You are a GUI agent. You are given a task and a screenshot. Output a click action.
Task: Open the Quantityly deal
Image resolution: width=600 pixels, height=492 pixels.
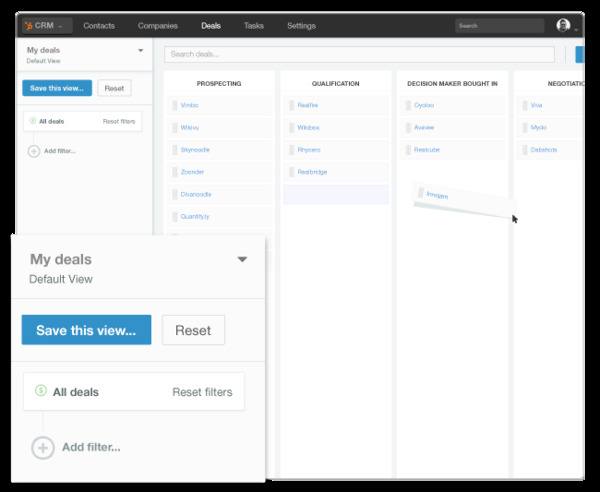point(195,217)
